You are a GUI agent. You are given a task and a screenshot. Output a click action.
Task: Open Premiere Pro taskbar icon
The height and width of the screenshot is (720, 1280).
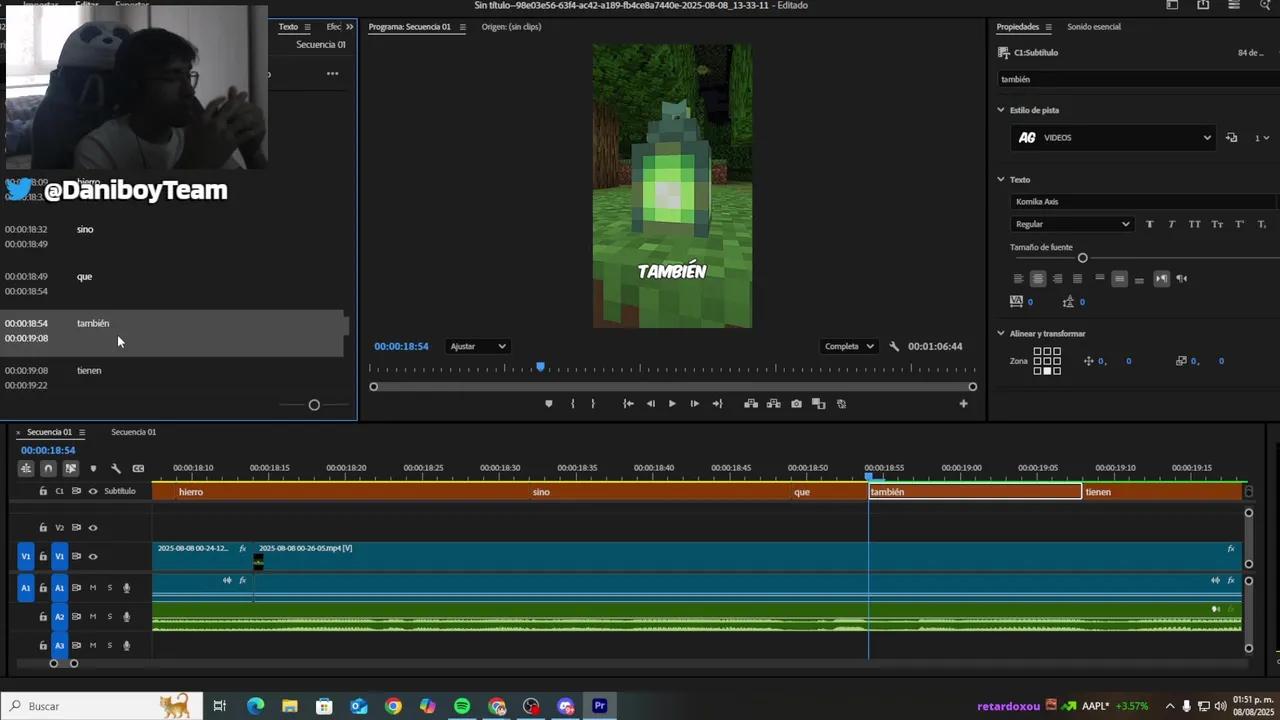point(600,706)
